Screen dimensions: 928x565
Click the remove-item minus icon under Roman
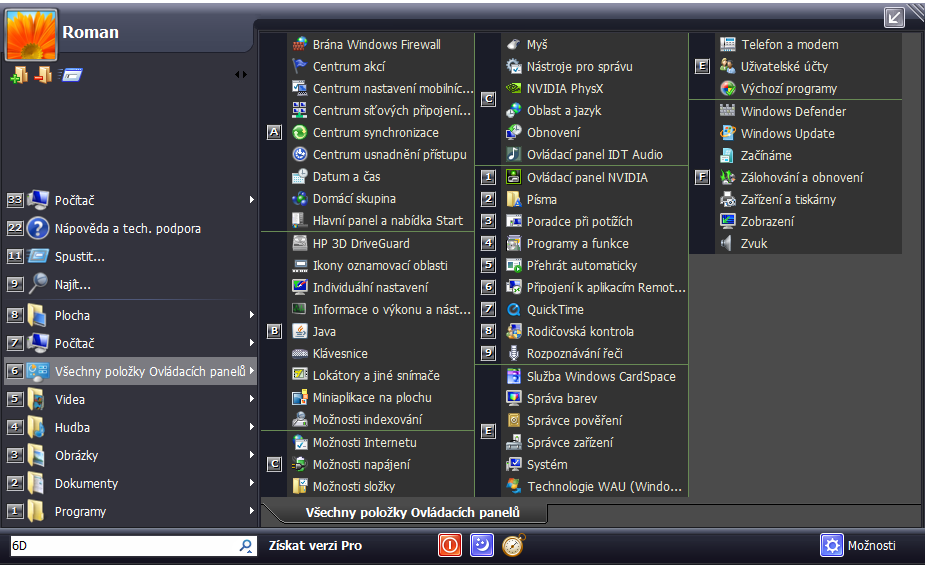point(43,75)
